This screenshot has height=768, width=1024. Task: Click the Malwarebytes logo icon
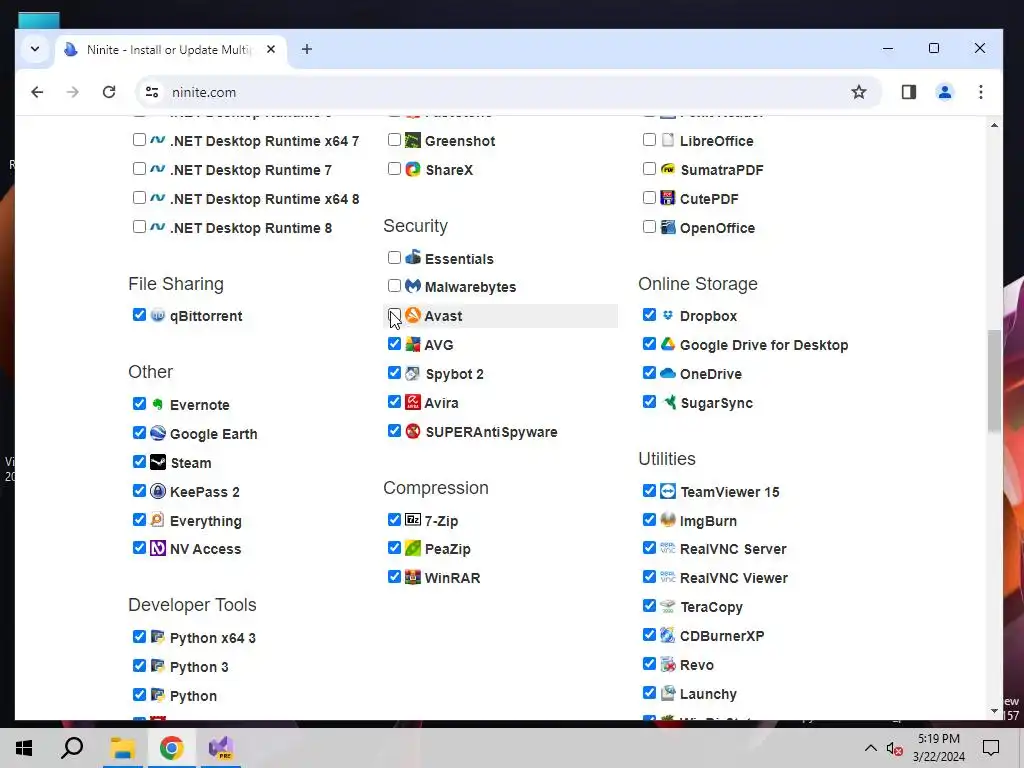[x=413, y=286]
